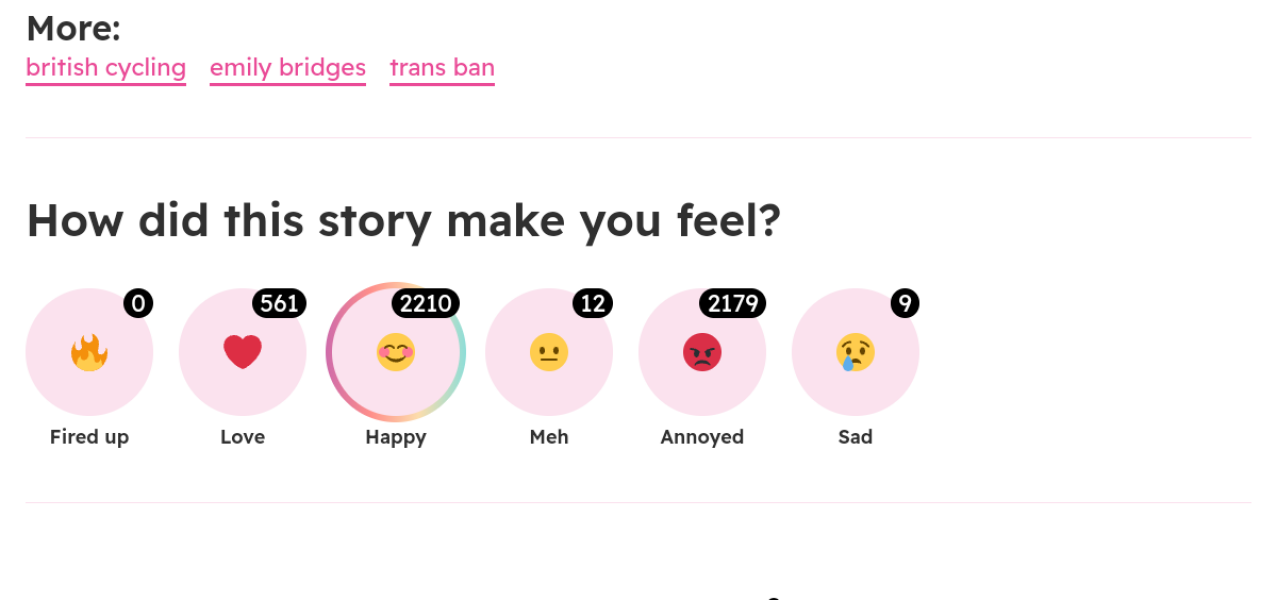Click the 12 count badge on Meh

coord(592,303)
